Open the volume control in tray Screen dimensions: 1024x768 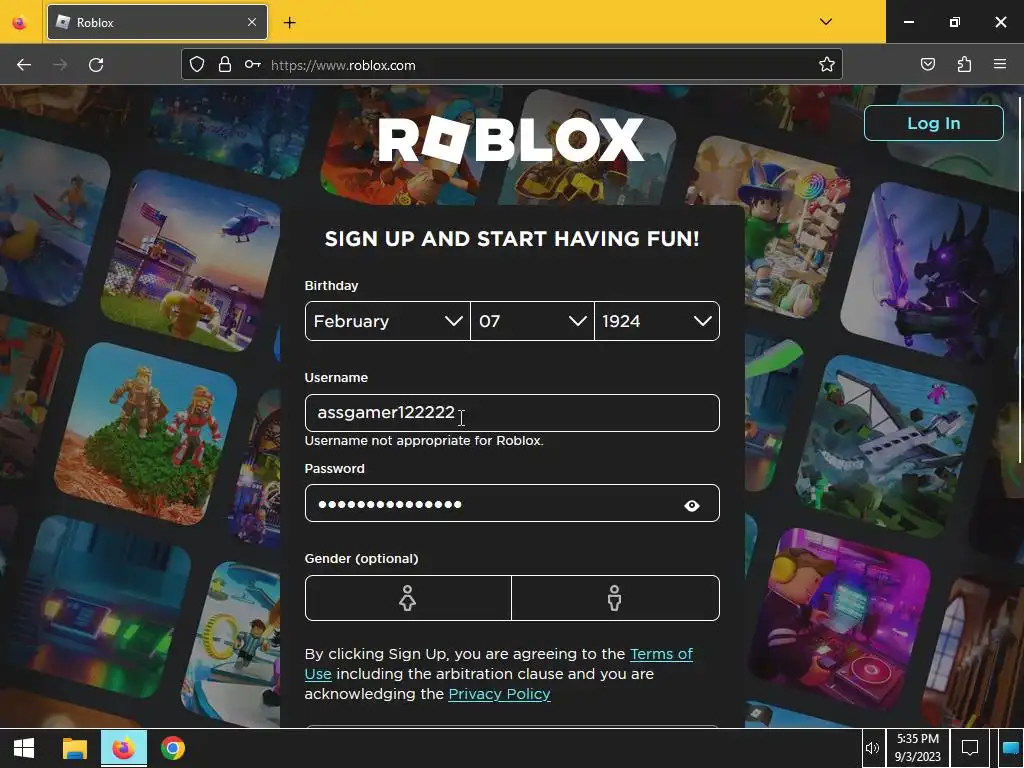click(872, 748)
